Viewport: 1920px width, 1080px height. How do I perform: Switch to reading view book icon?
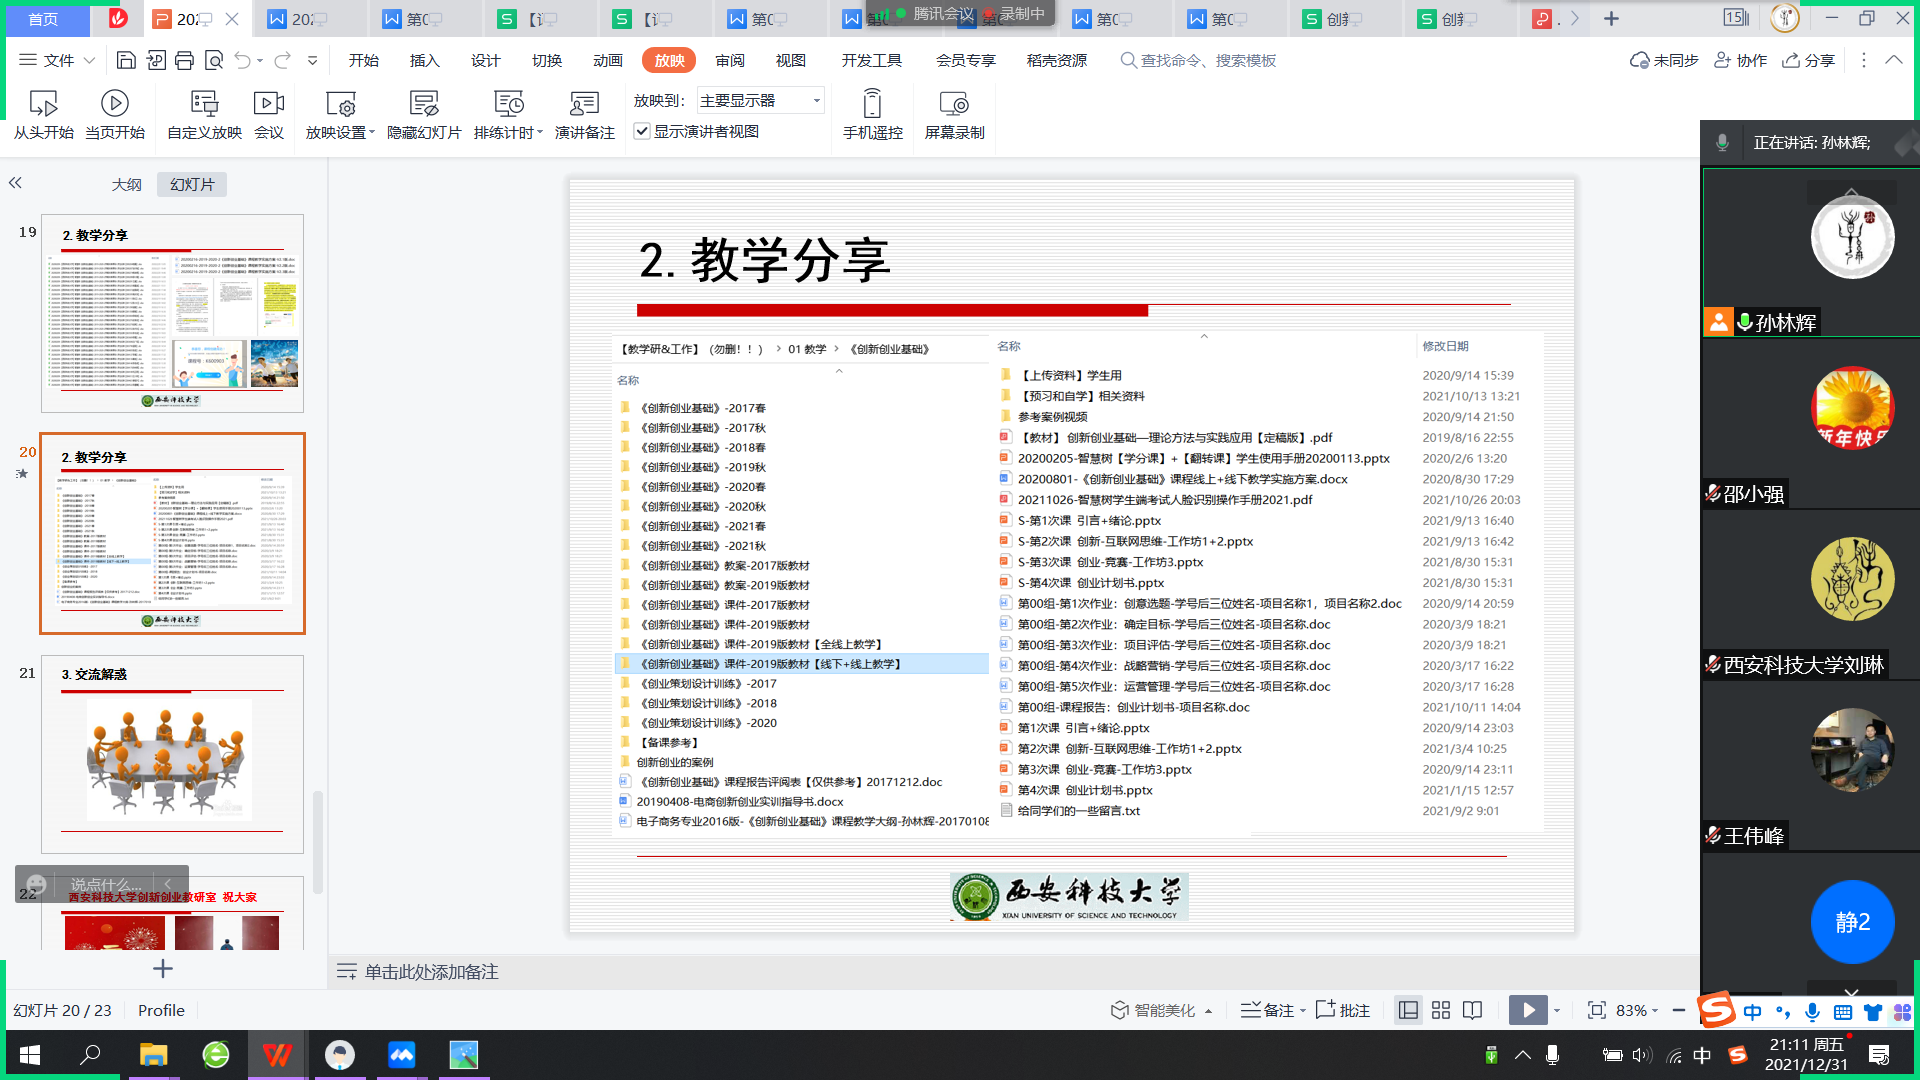pyautogui.click(x=1473, y=1010)
